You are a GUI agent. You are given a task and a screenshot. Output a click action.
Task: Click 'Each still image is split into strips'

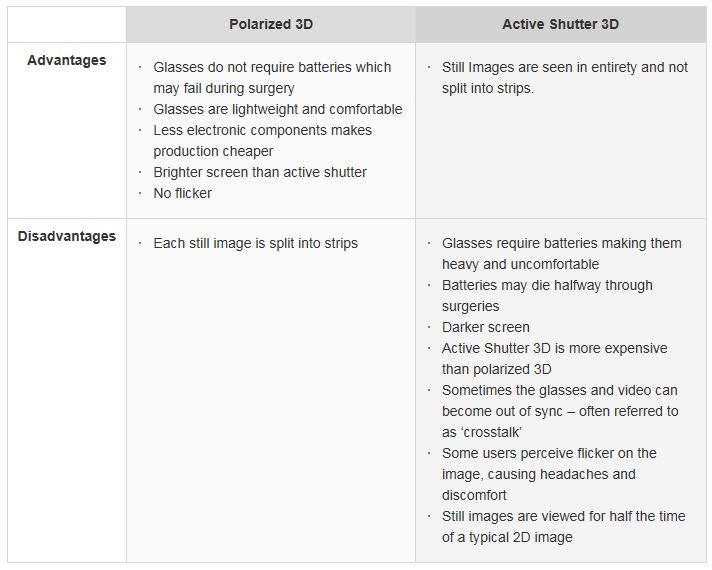[256, 243]
